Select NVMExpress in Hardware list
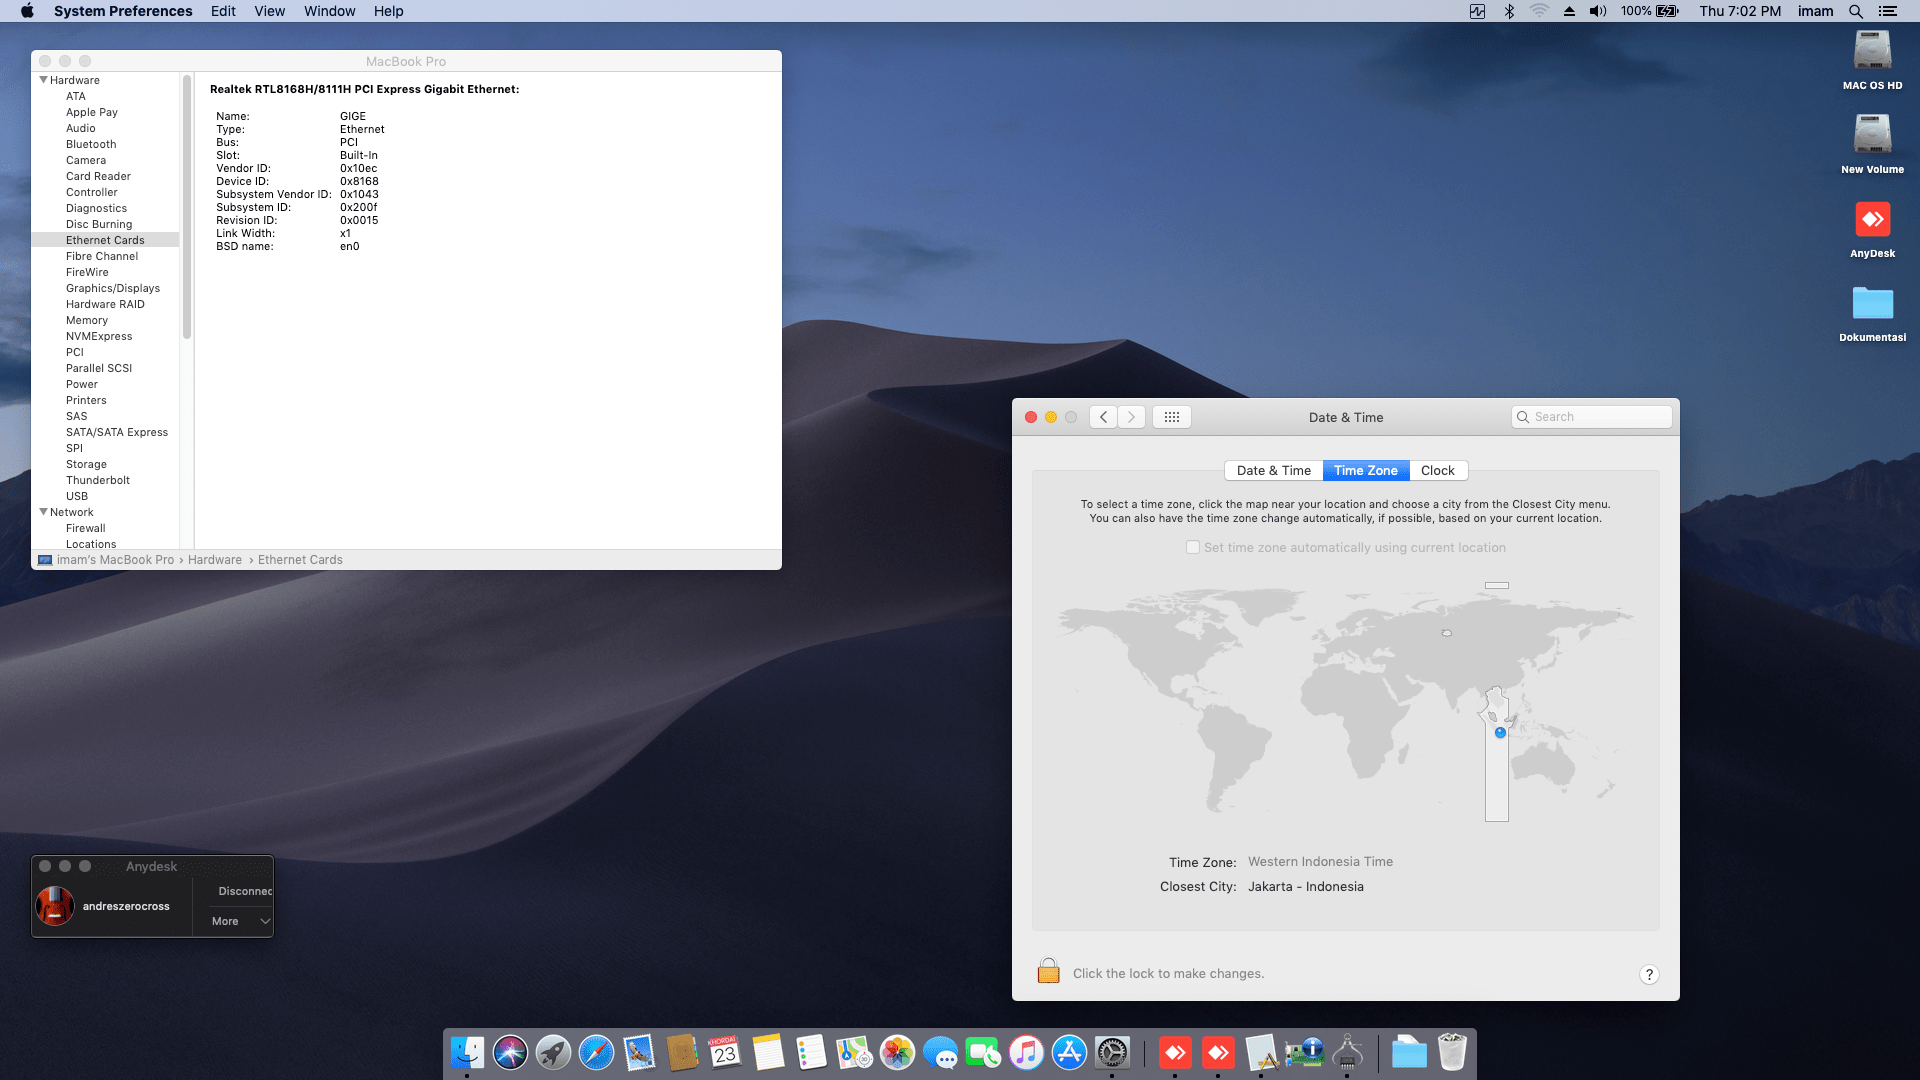The width and height of the screenshot is (1920, 1080). tap(99, 336)
